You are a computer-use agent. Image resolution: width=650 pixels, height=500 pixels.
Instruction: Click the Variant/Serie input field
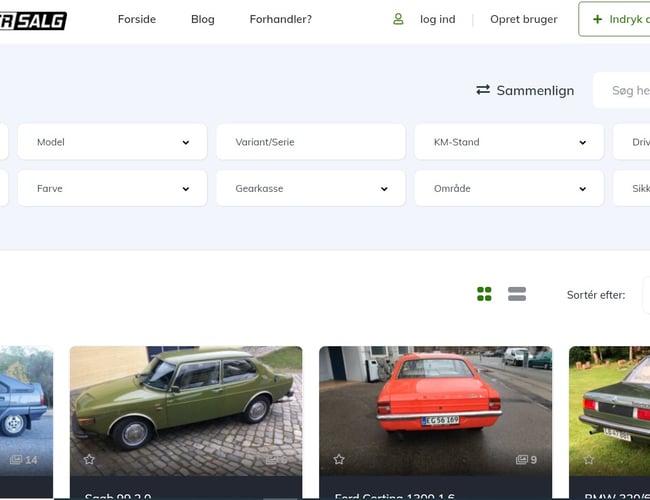[x=310, y=142]
